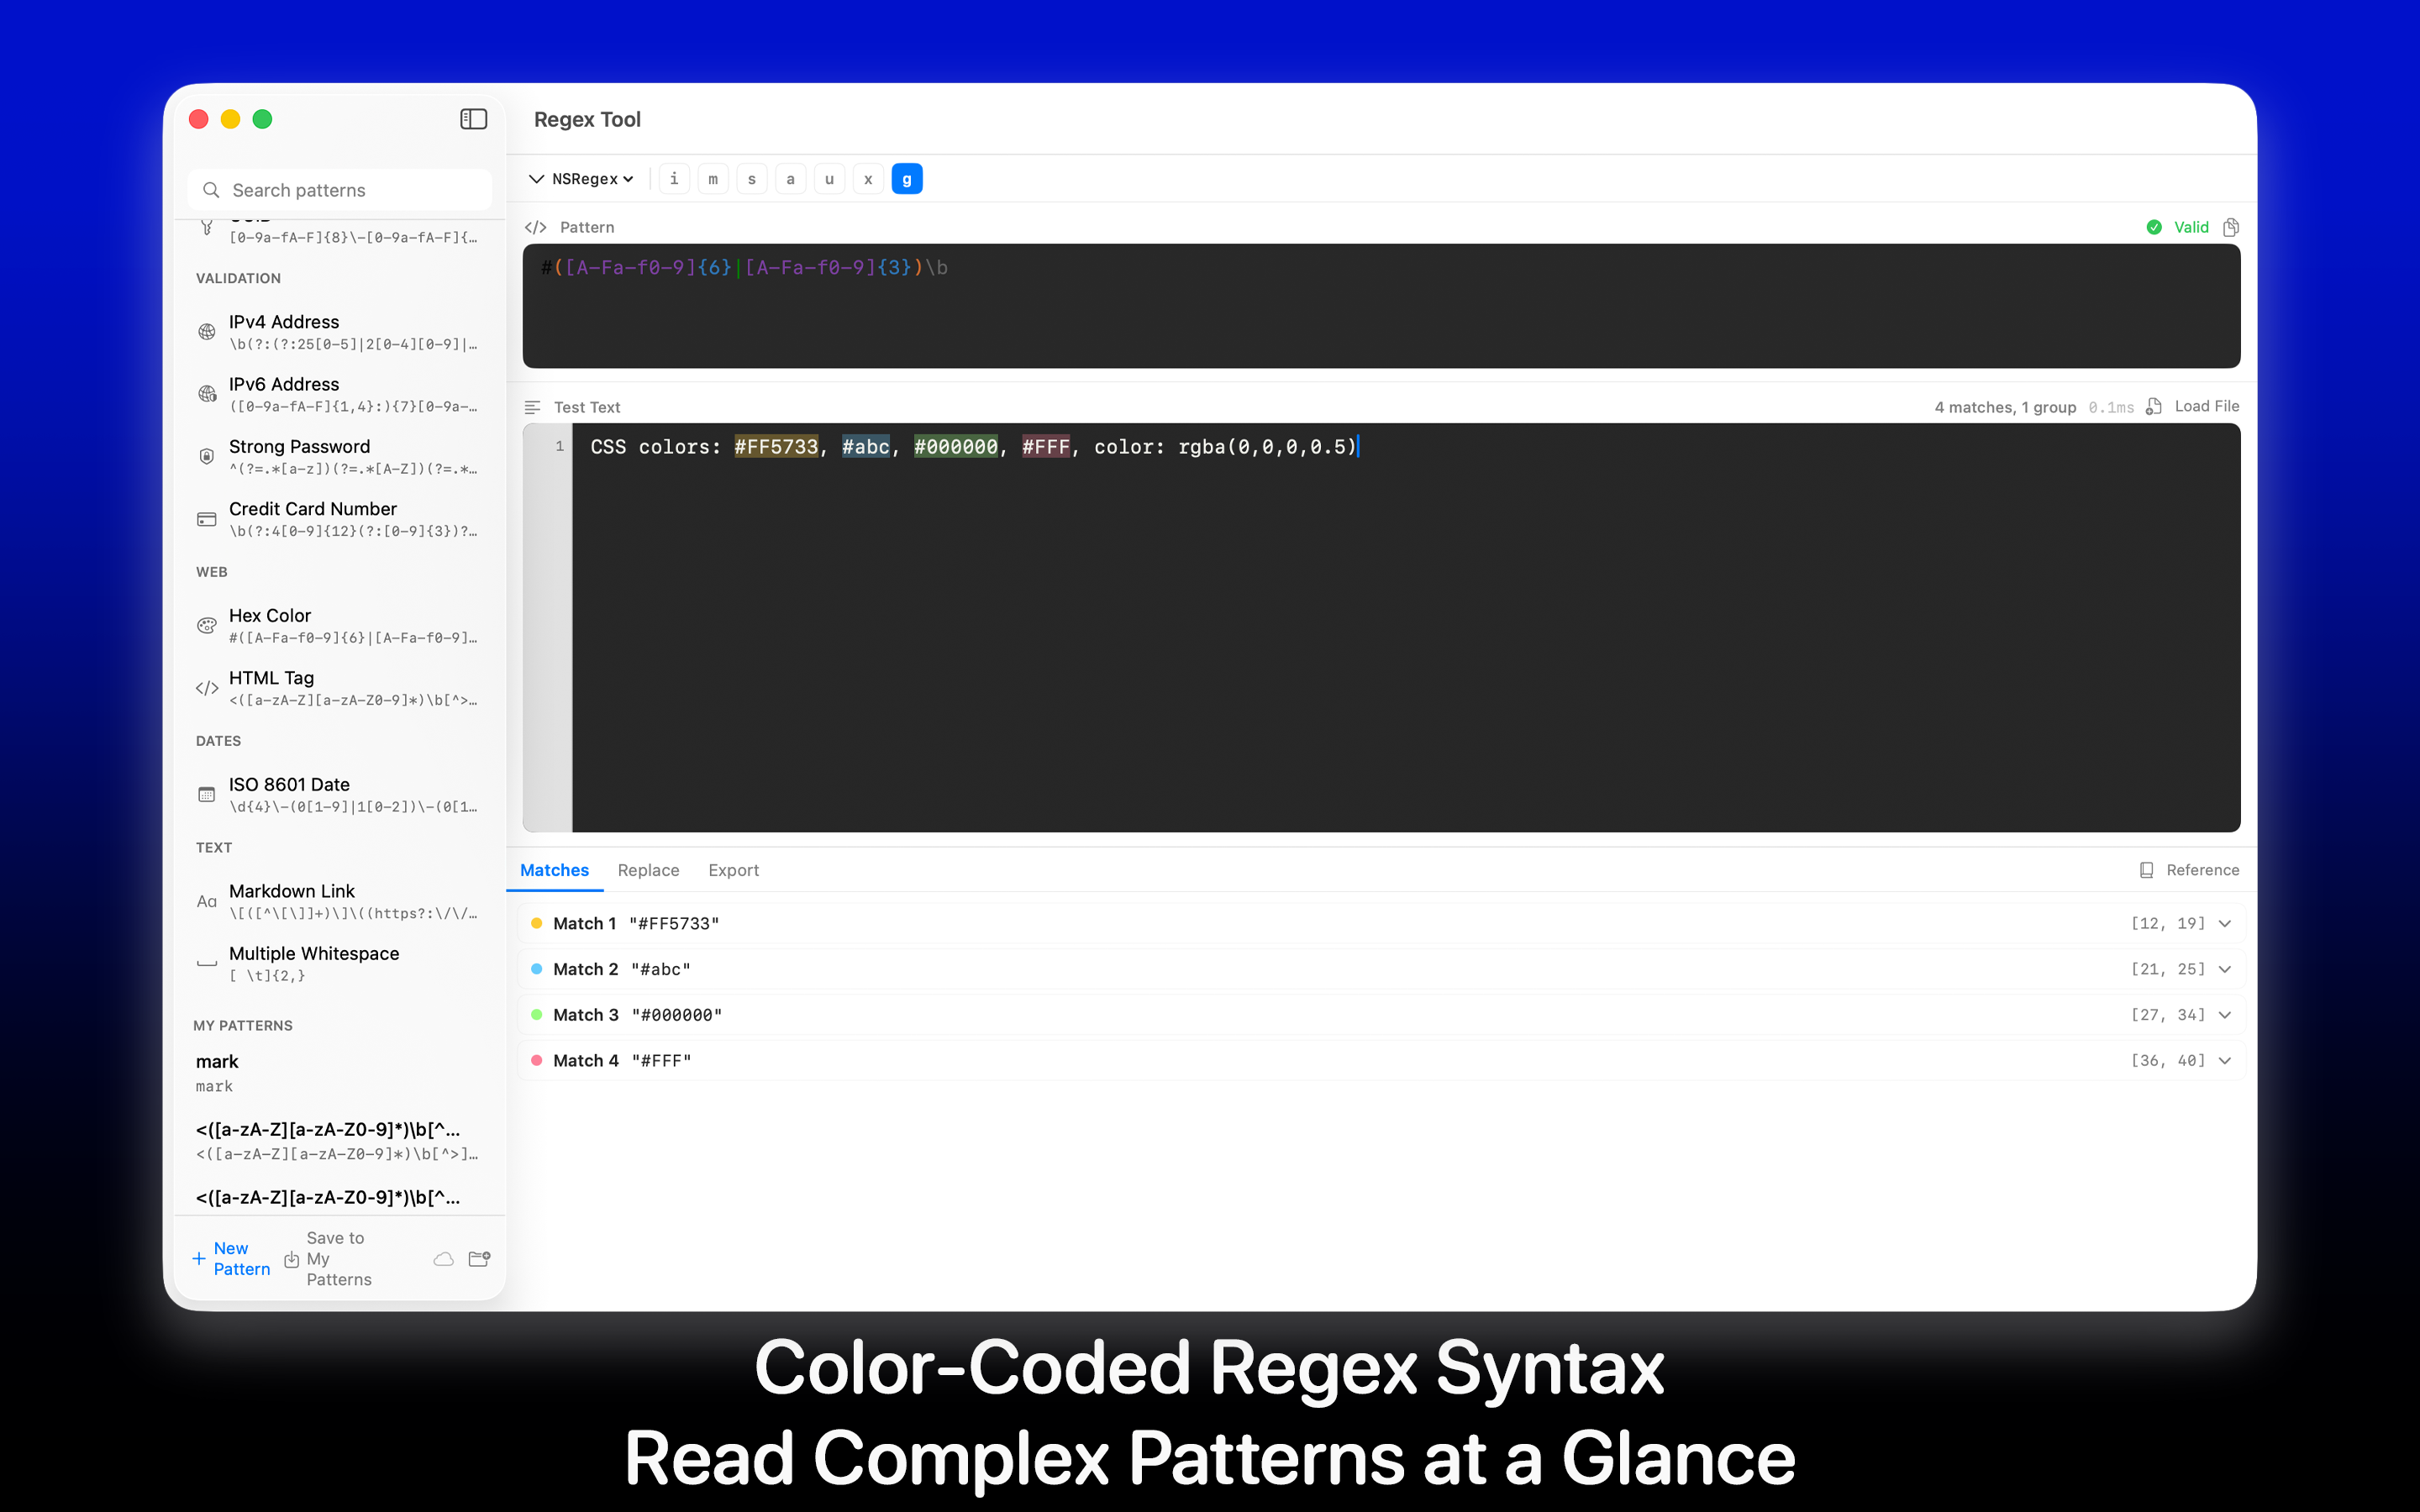Switch to the Replace tab
The height and width of the screenshot is (1512, 2420).
[648, 870]
